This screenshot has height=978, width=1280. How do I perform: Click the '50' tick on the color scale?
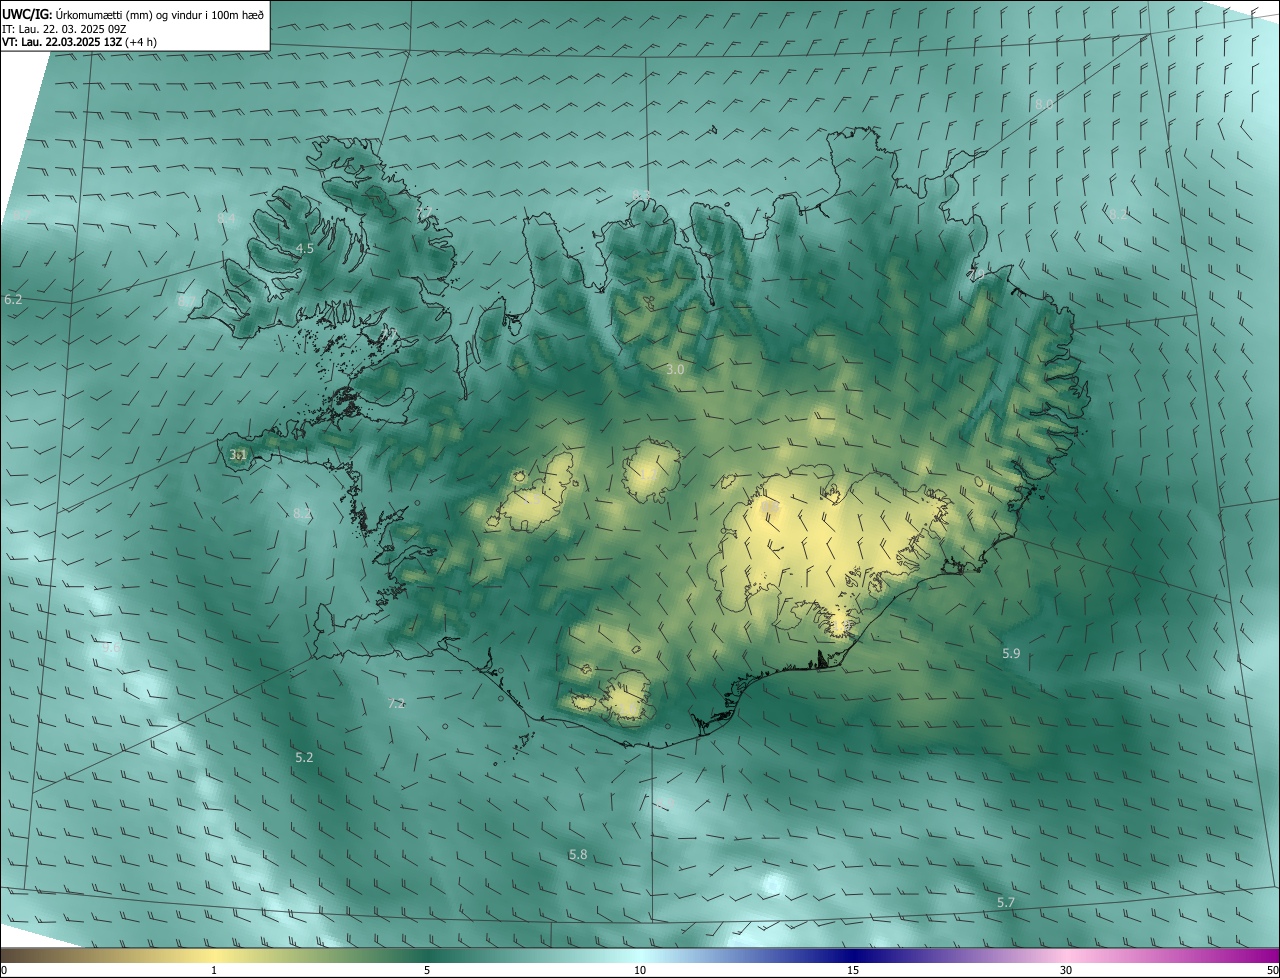coord(1272,970)
